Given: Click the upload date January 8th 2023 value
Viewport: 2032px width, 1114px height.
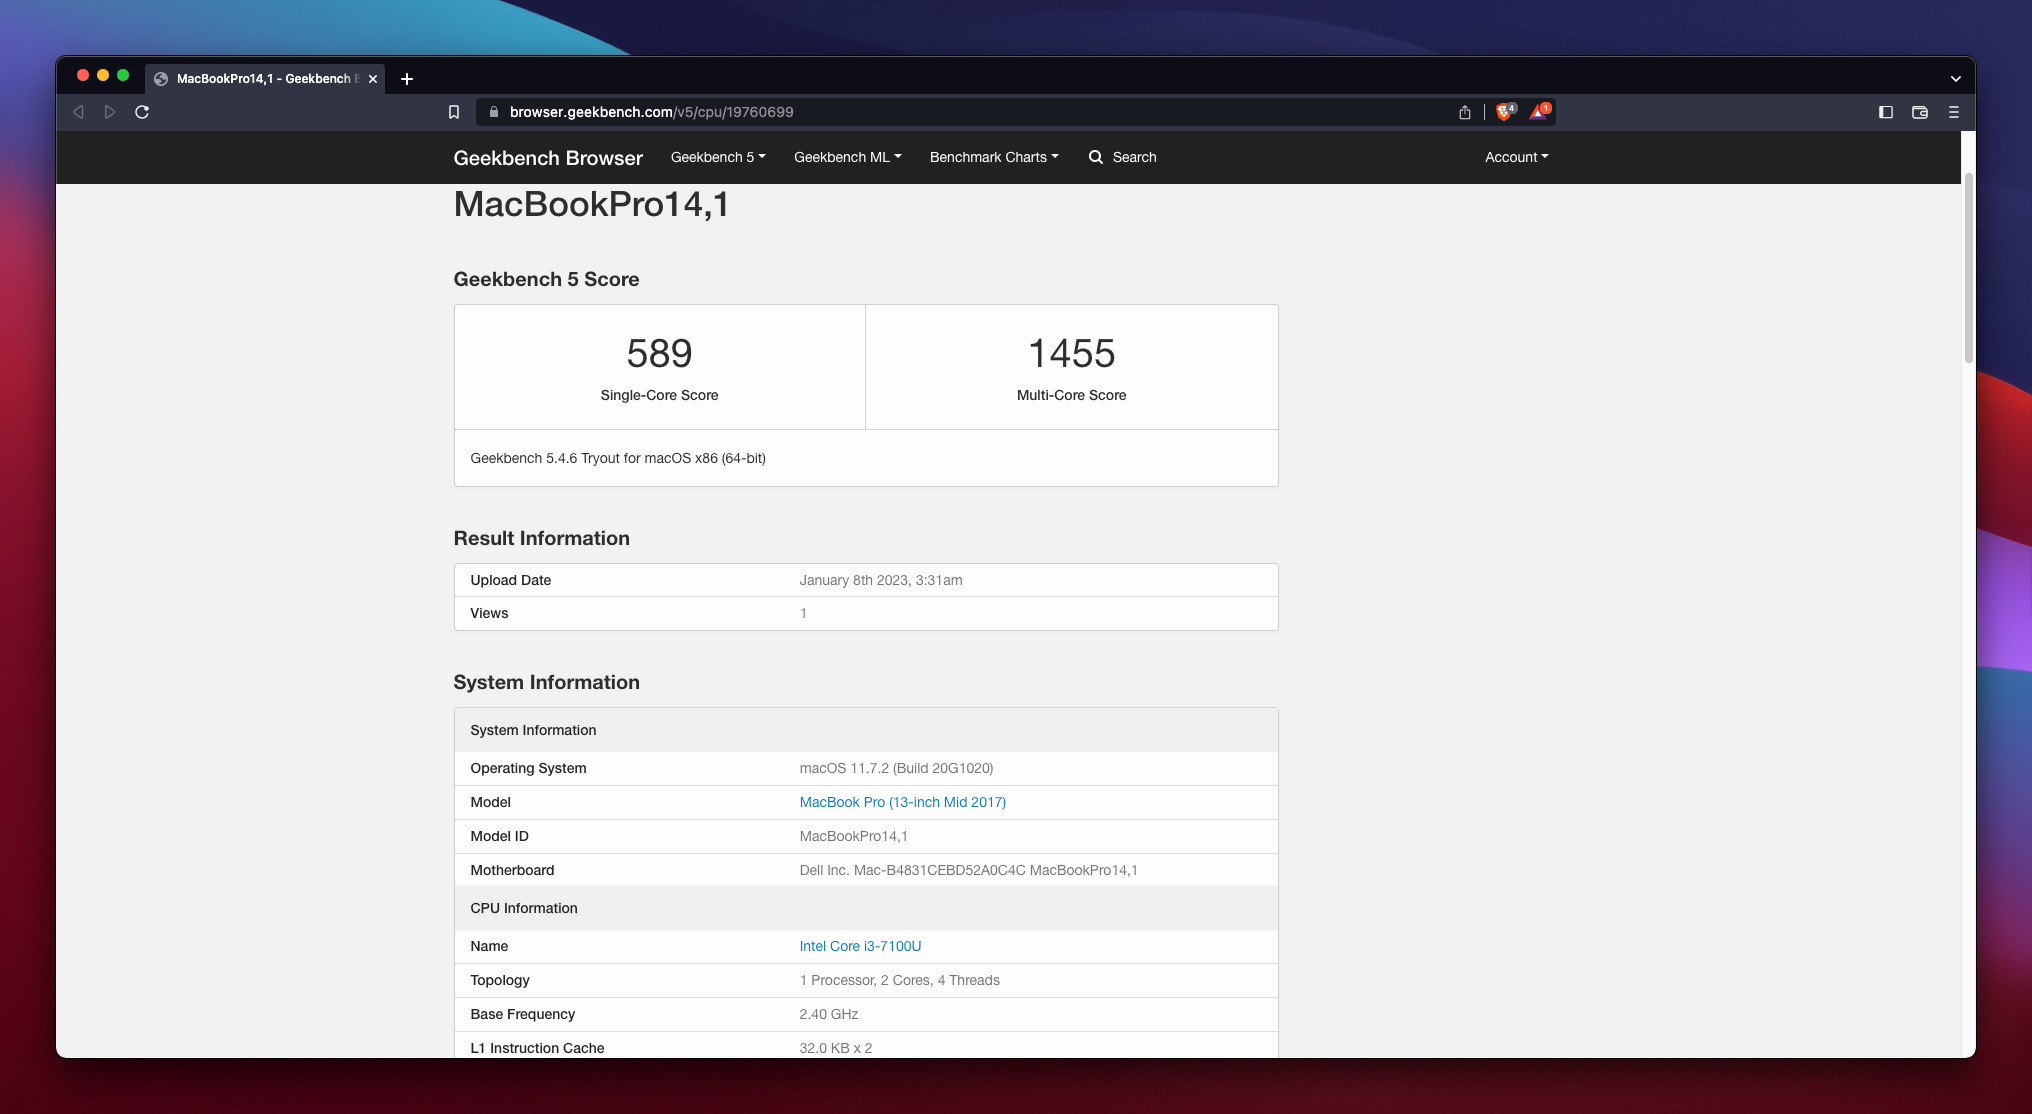Looking at the screenshot, I should tap(881, 580).
